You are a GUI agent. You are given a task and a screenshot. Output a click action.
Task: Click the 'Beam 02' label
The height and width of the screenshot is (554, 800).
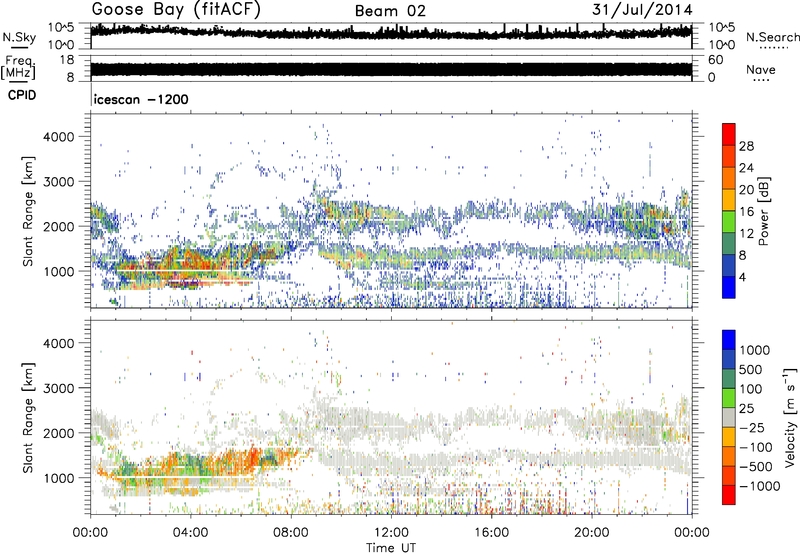tap(390, 11)
